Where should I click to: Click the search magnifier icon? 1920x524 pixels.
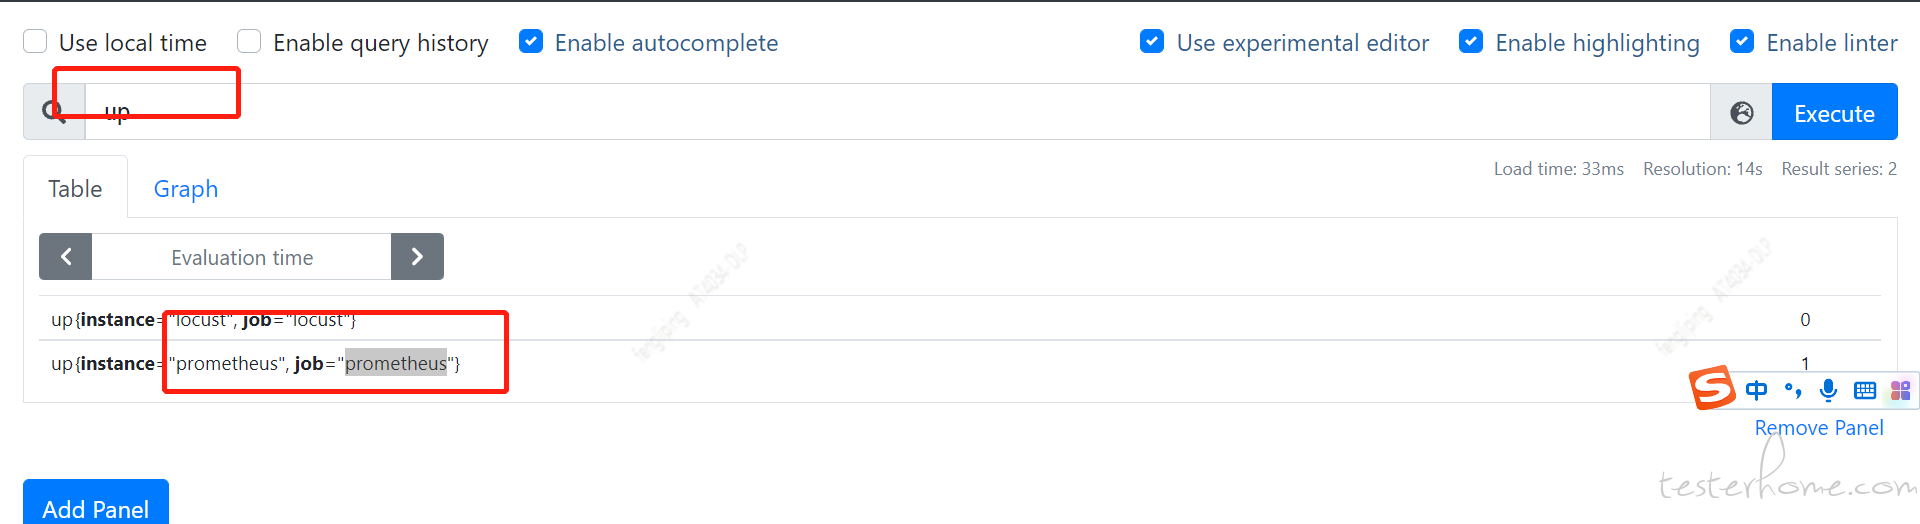coord(54,112)
